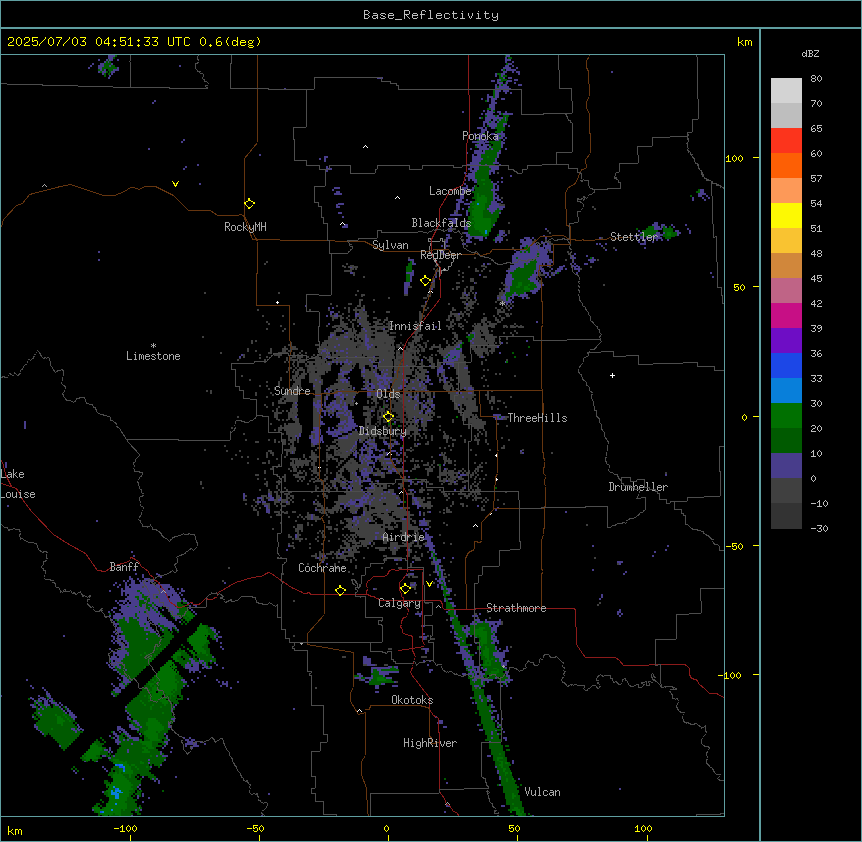Click the Olds city label
Viewport: 862px width, 842px height.
pos(388,394)
